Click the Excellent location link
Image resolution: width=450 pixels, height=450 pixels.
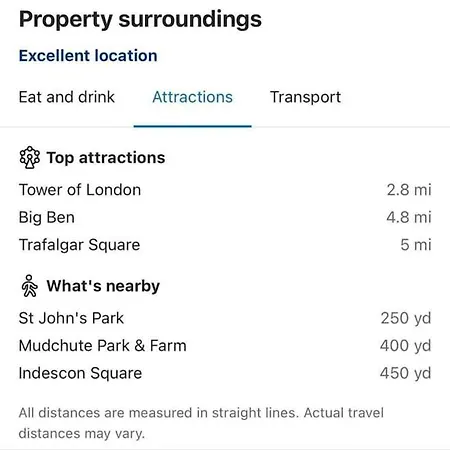(x=88, y=55)
